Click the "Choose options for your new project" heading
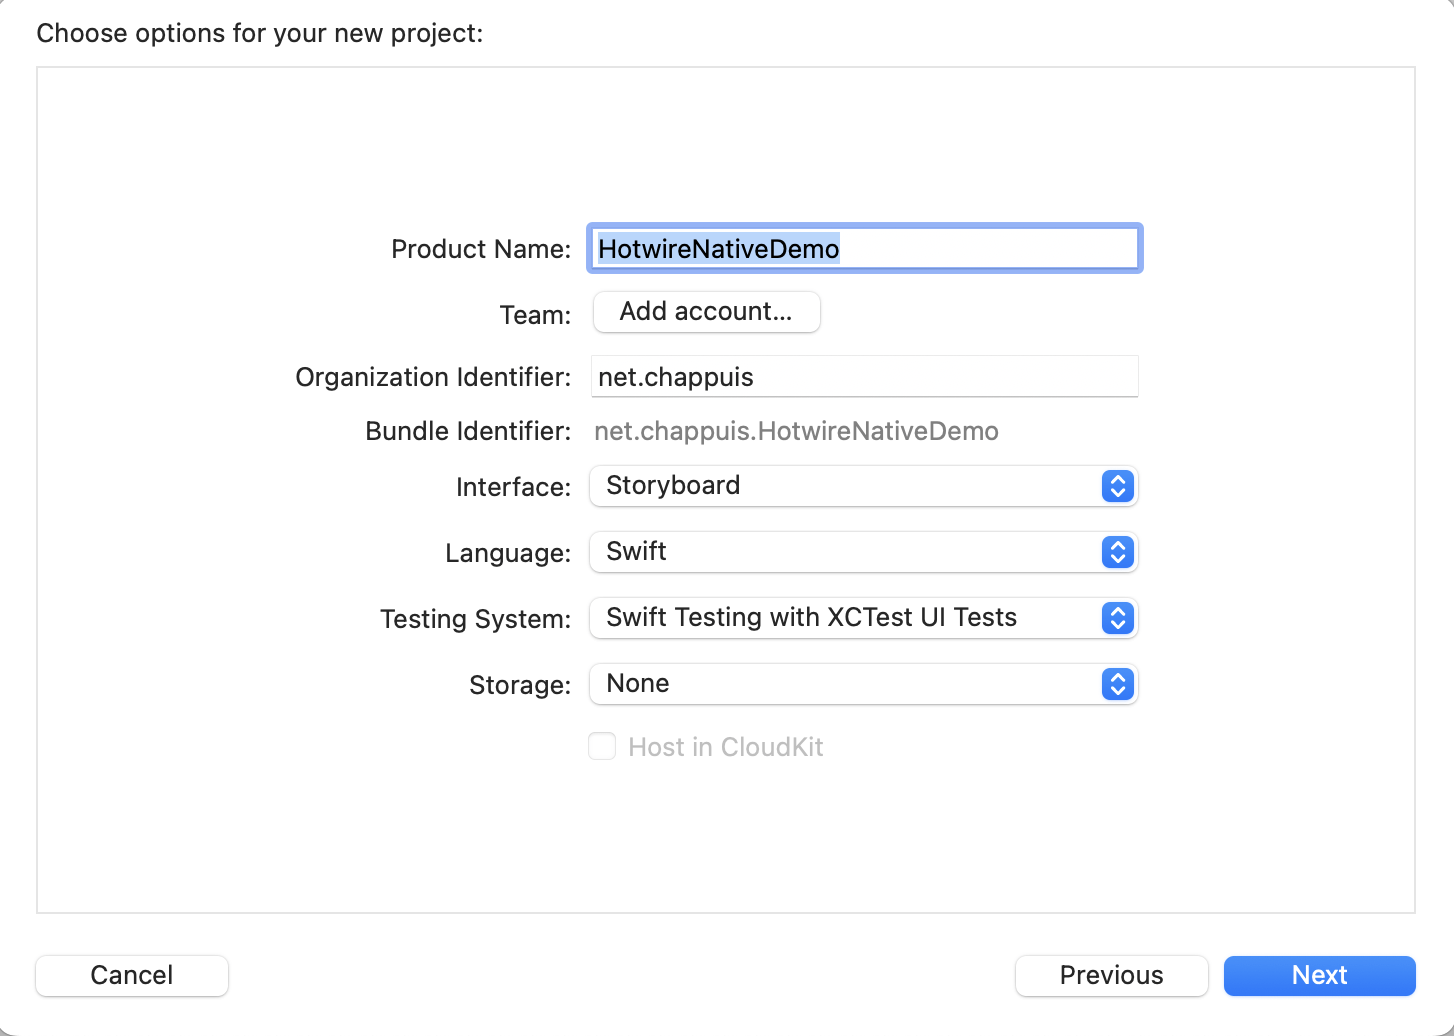 (x=260, y=33)
